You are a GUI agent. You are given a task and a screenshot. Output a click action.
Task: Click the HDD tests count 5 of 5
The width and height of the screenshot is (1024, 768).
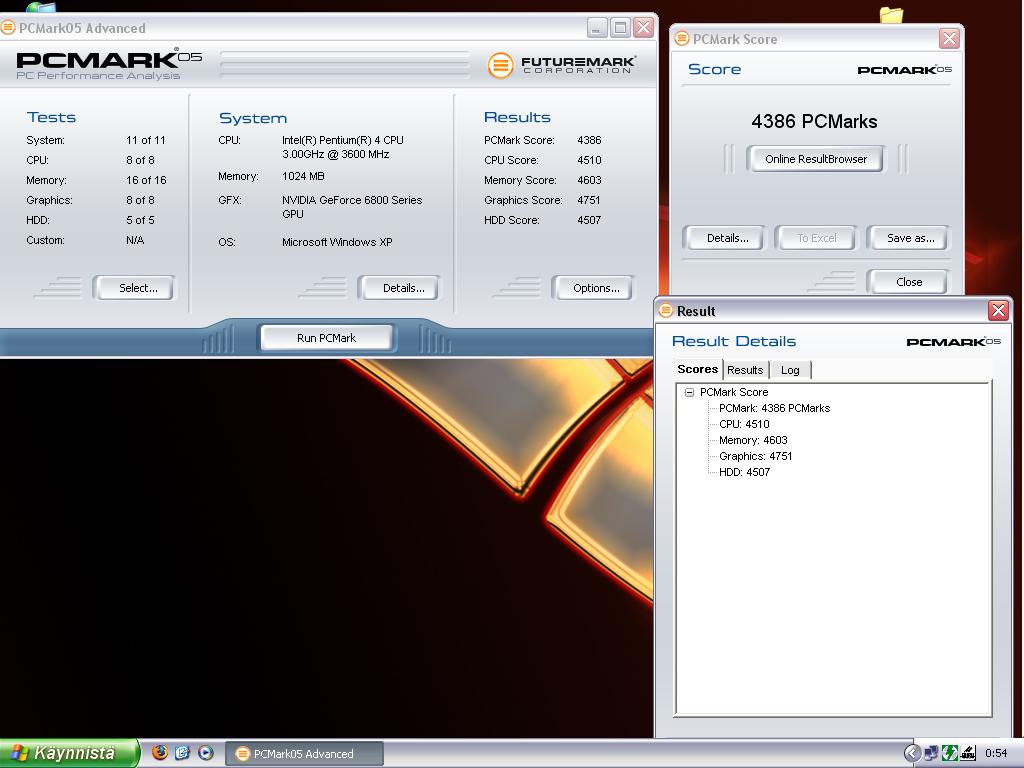140,220
